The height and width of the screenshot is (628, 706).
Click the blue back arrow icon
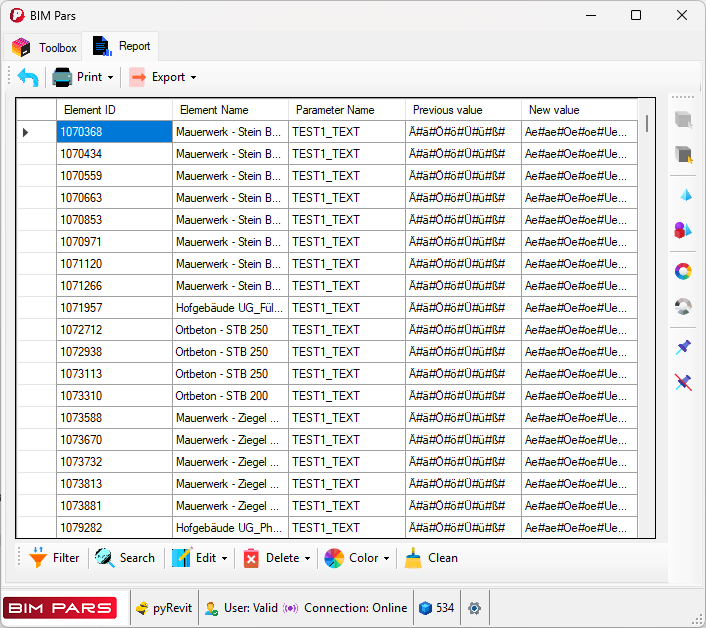28,77
